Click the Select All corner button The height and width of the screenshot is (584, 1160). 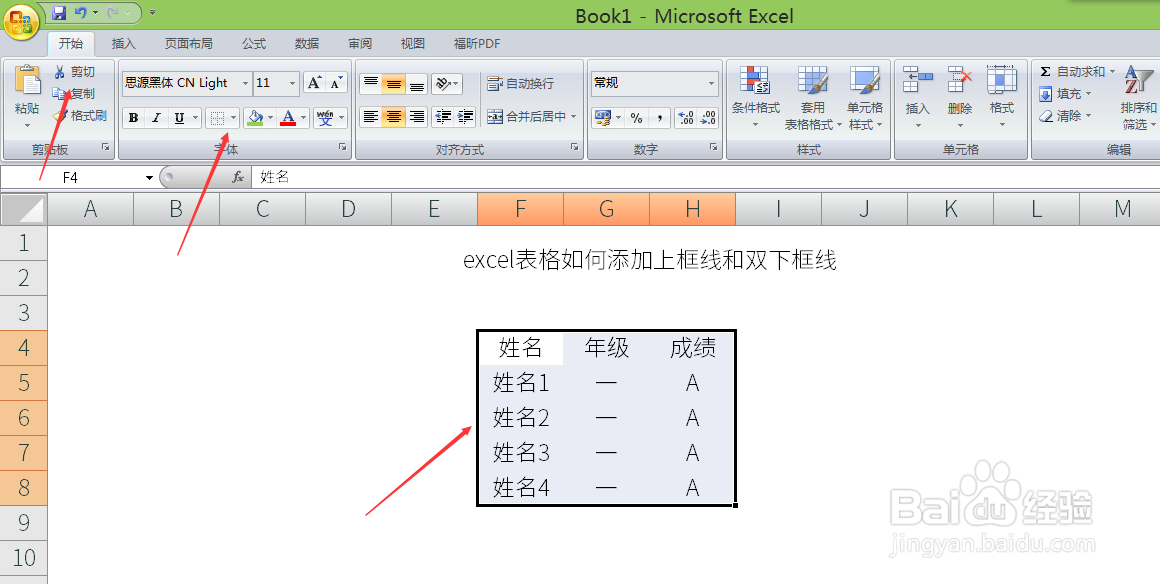point(24,209)
